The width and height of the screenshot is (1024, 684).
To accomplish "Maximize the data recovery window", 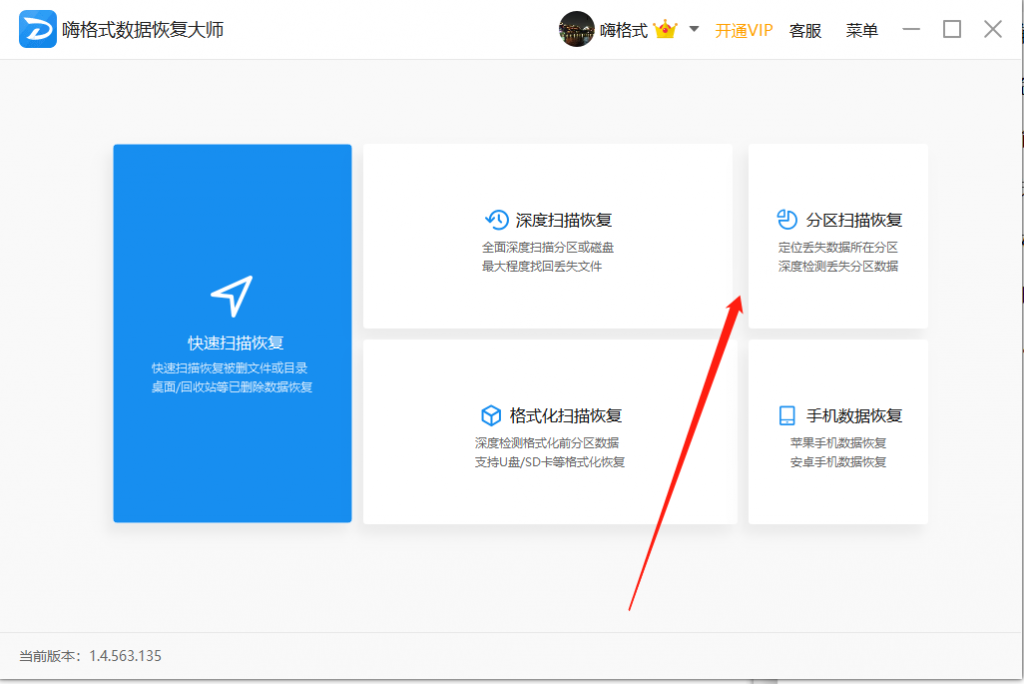I will click(x=952, y=29).
